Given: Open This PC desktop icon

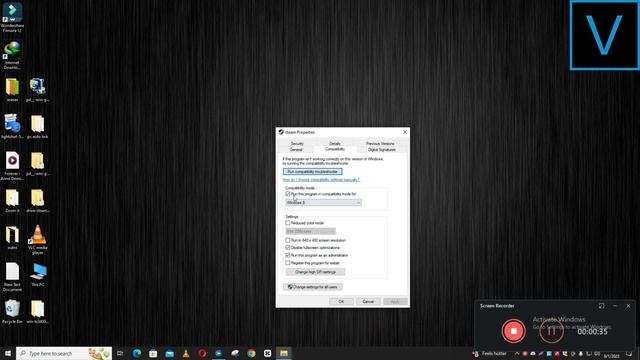Looking at the screenshot, I should point(38,274).
